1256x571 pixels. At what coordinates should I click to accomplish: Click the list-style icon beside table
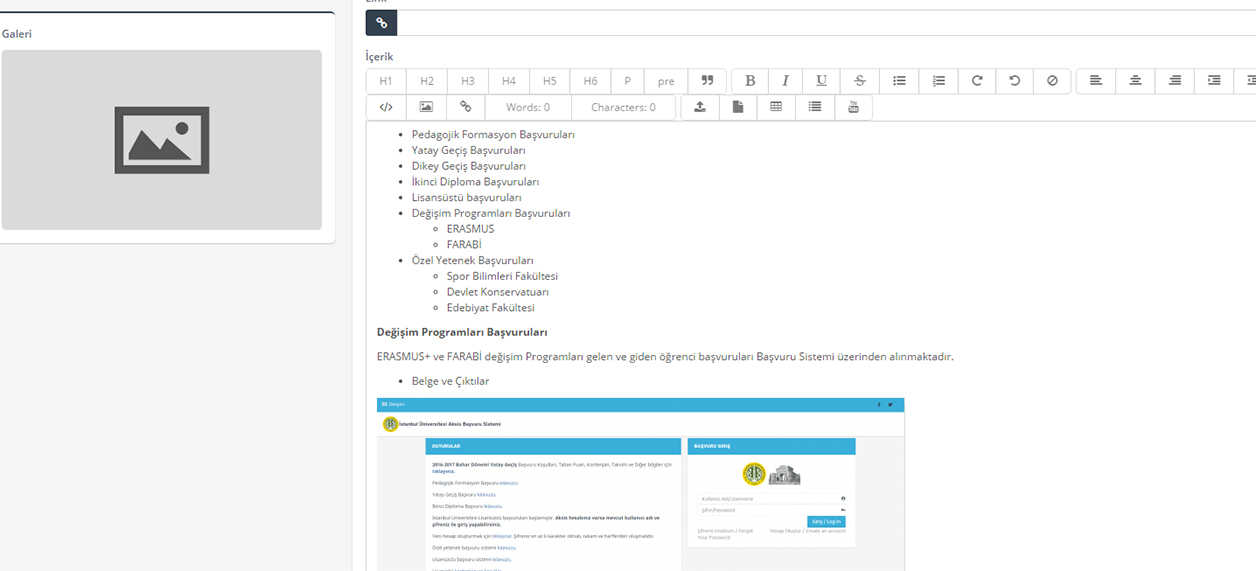coord(815,107)
